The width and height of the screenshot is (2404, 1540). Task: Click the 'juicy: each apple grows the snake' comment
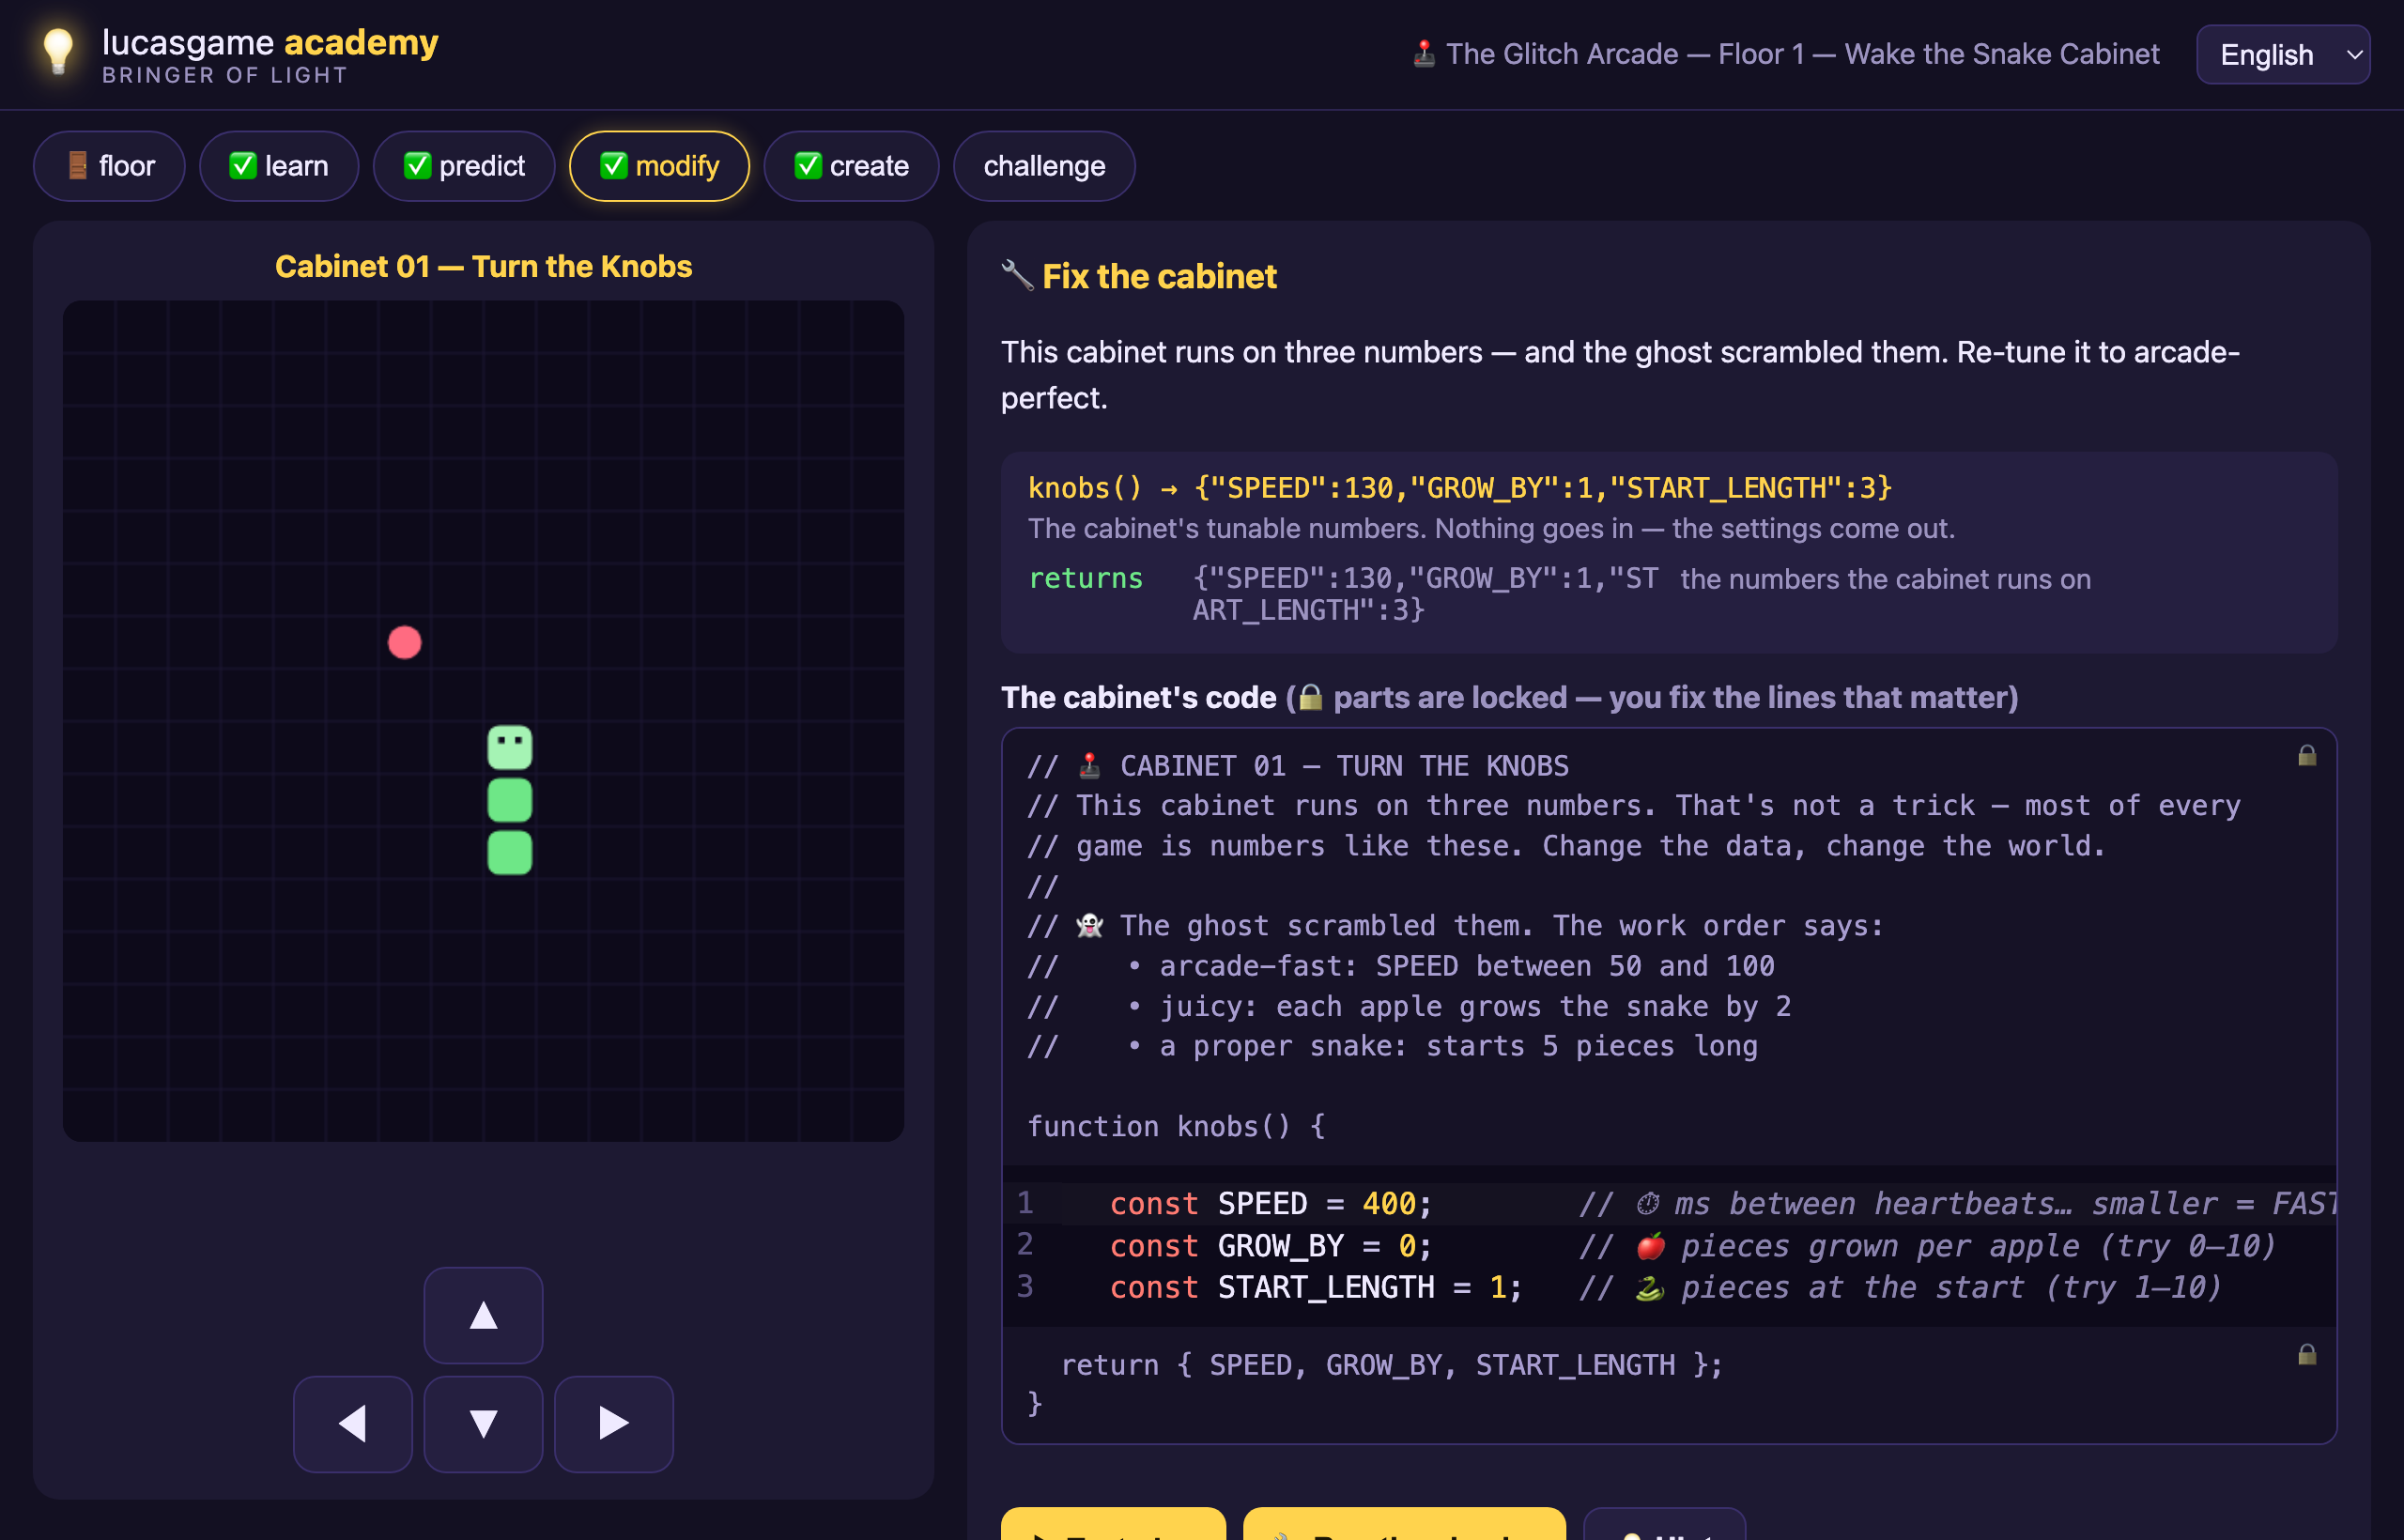tap(1474, 1006)
